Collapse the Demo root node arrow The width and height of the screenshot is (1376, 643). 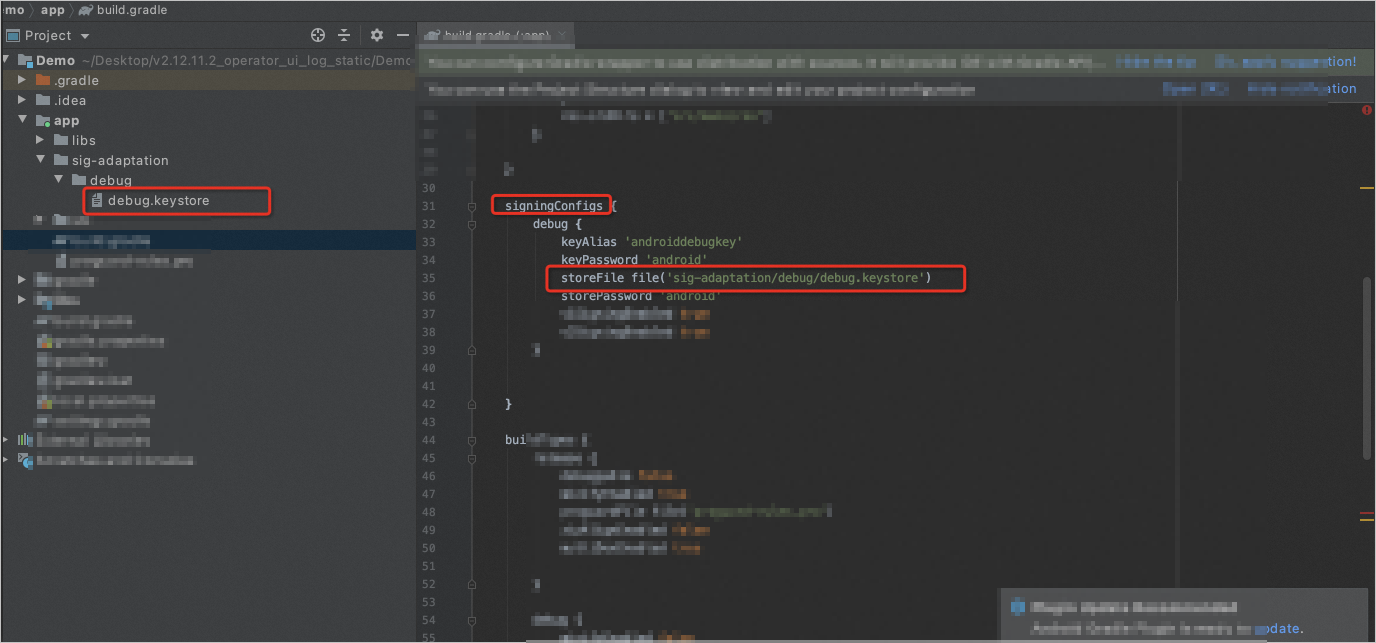[7, 60]
